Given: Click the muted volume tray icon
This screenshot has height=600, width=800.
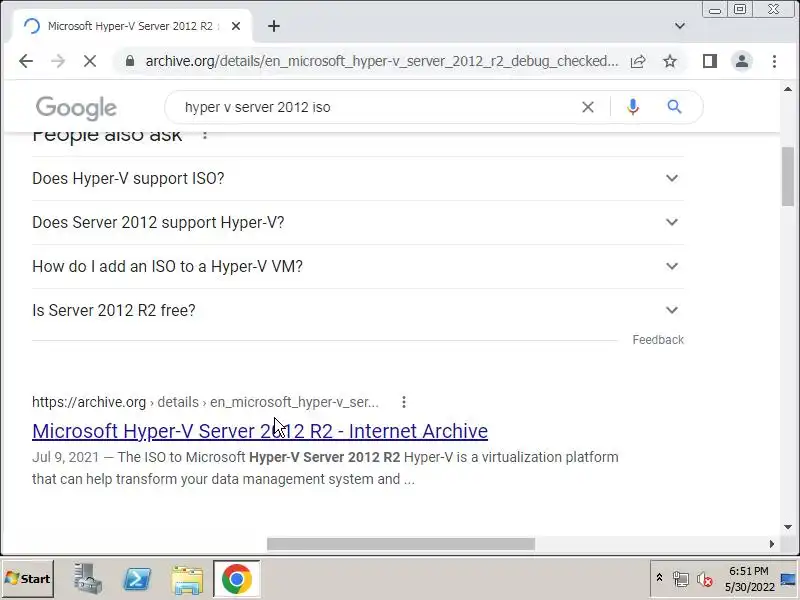Looking at the screenshot, I should point(705,579).
